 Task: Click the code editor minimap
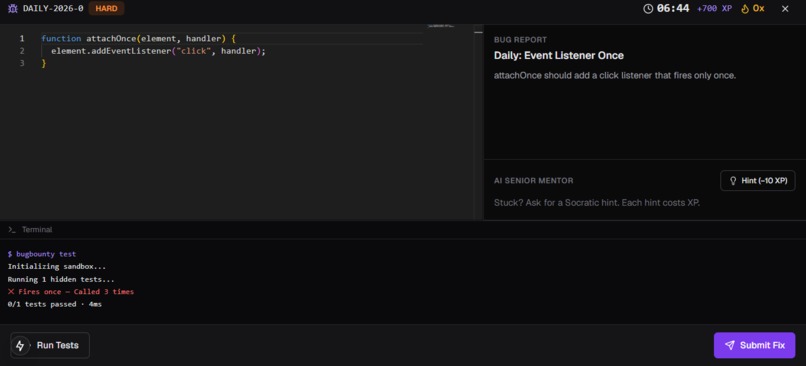[x=441, y=26]
